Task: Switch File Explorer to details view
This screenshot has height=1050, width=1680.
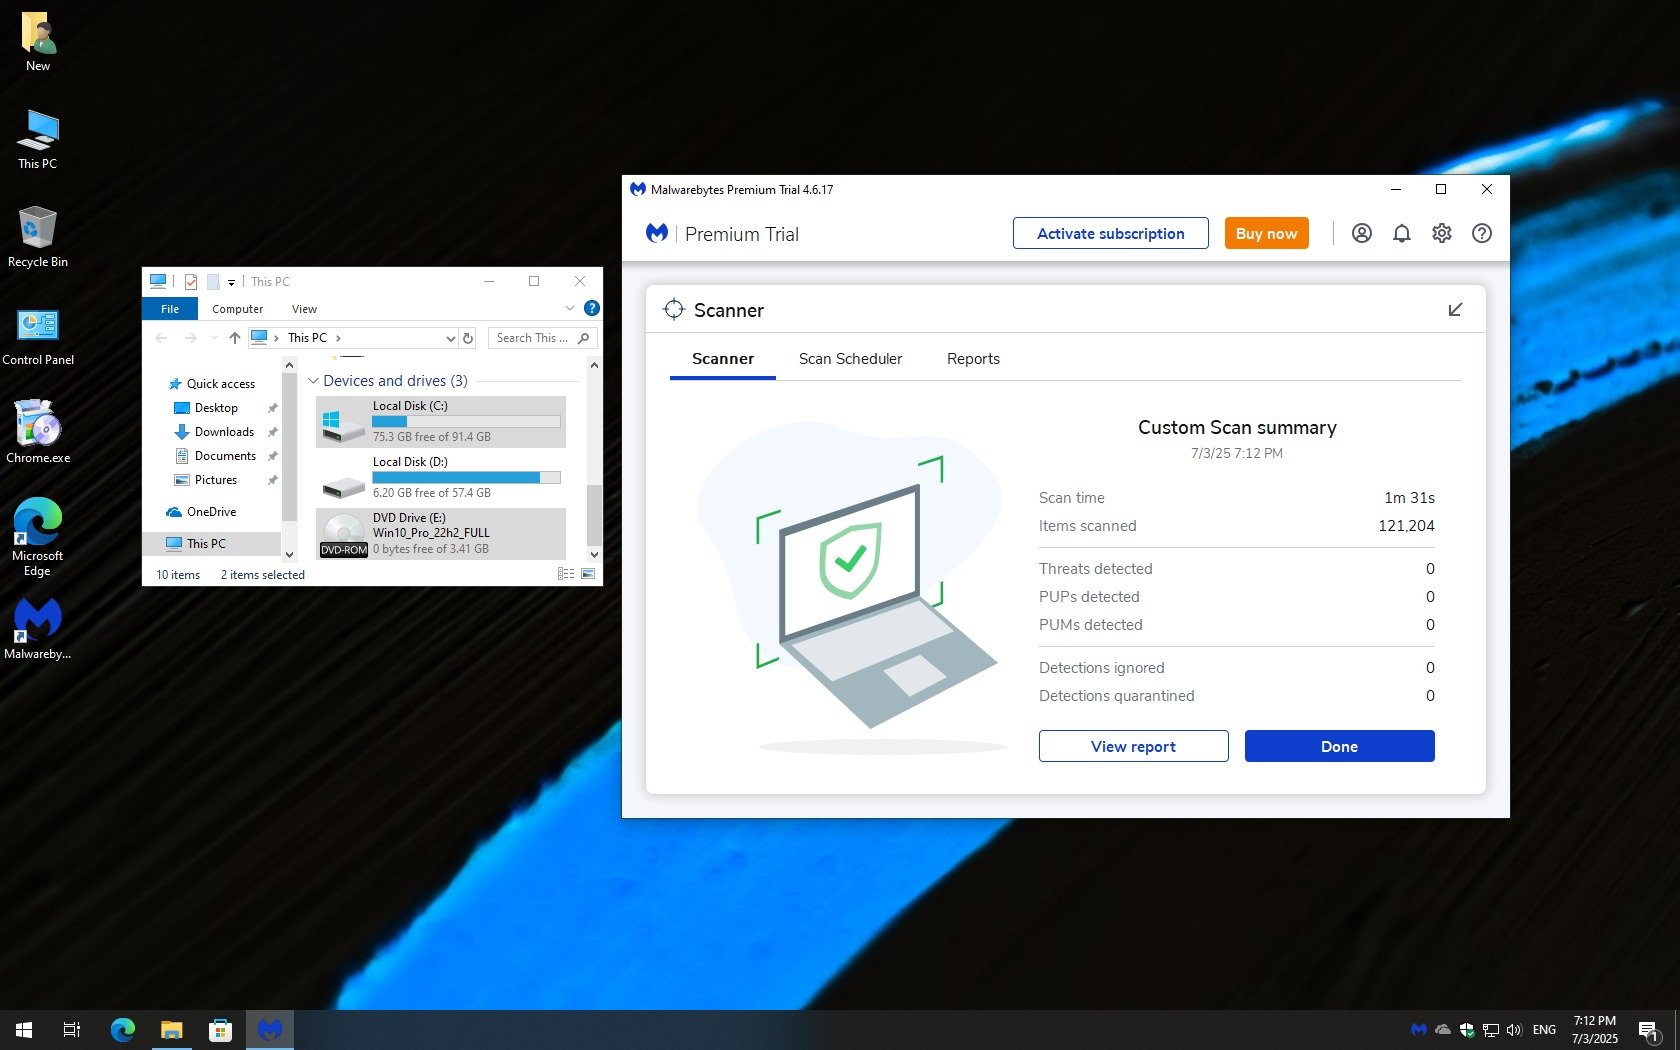Action: [x=566, y=574]
